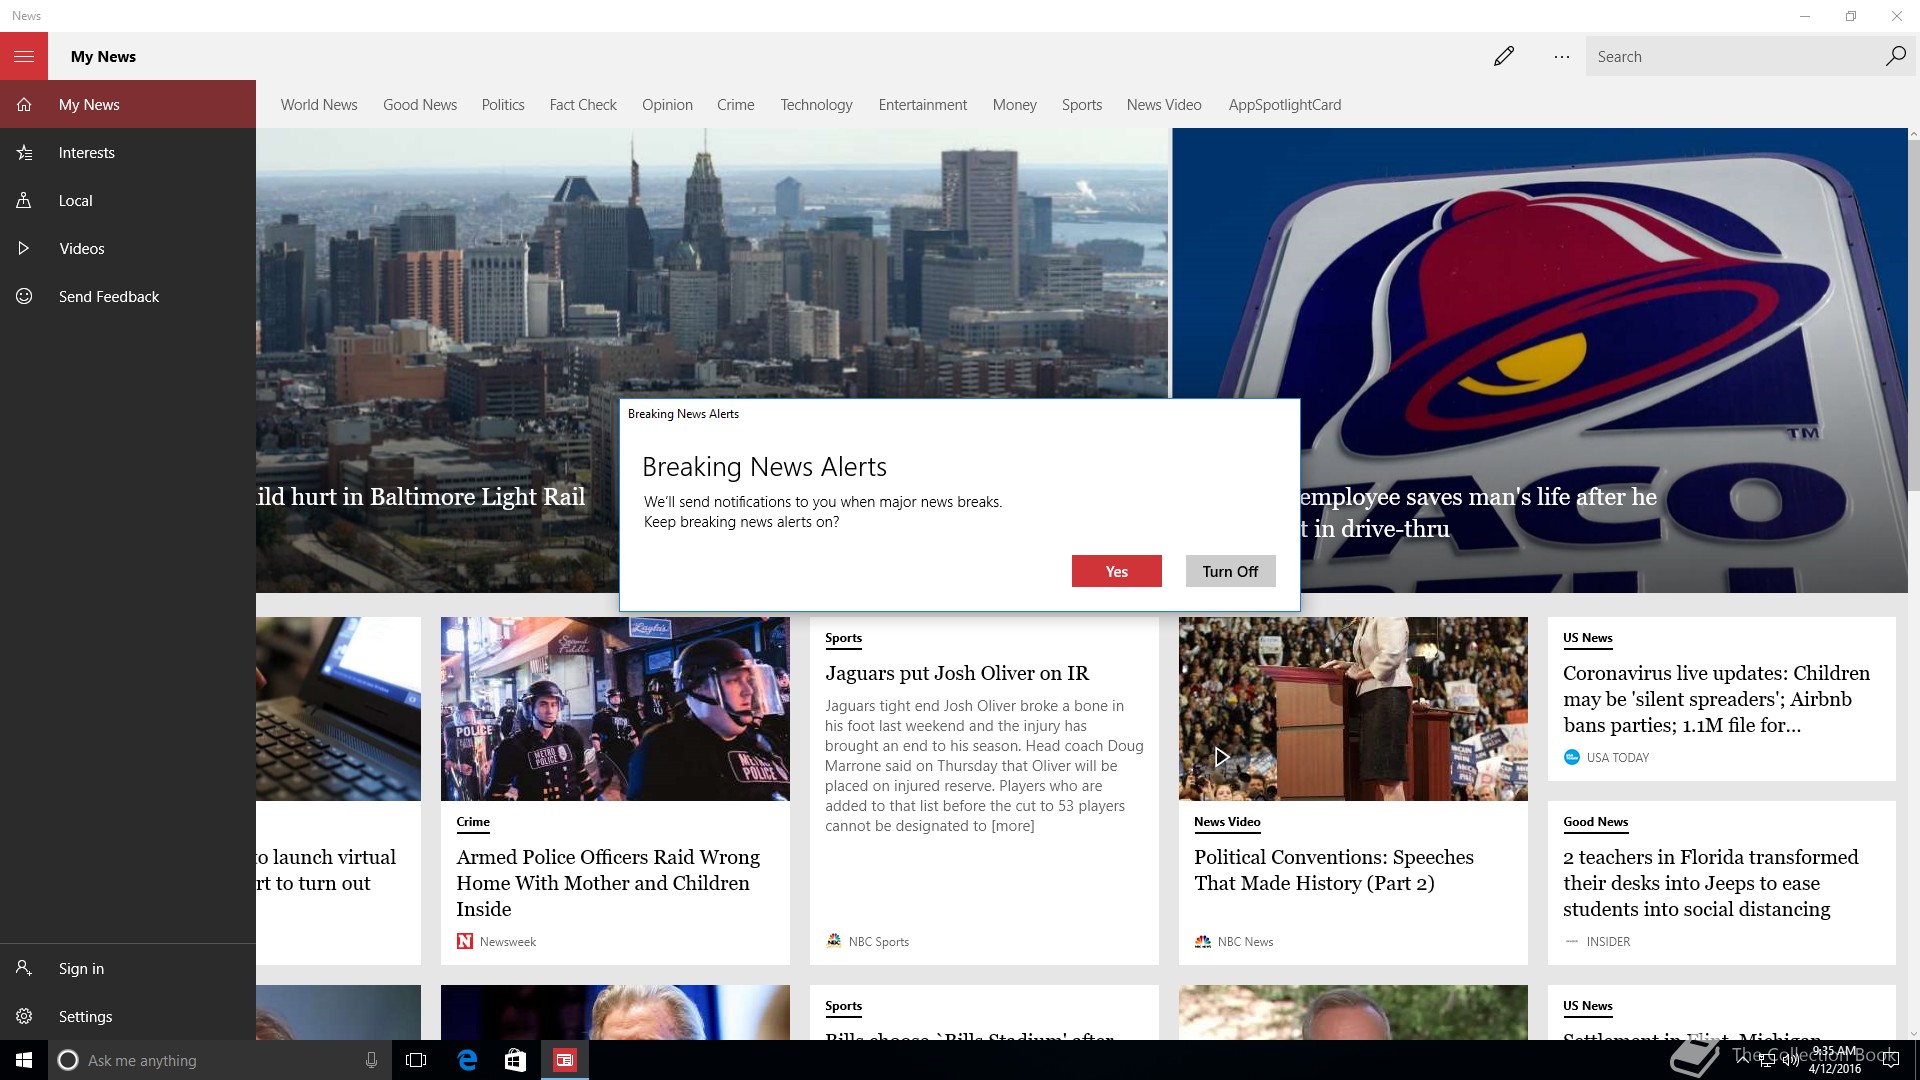Click the Sign in person icon

tap(24, 968)
